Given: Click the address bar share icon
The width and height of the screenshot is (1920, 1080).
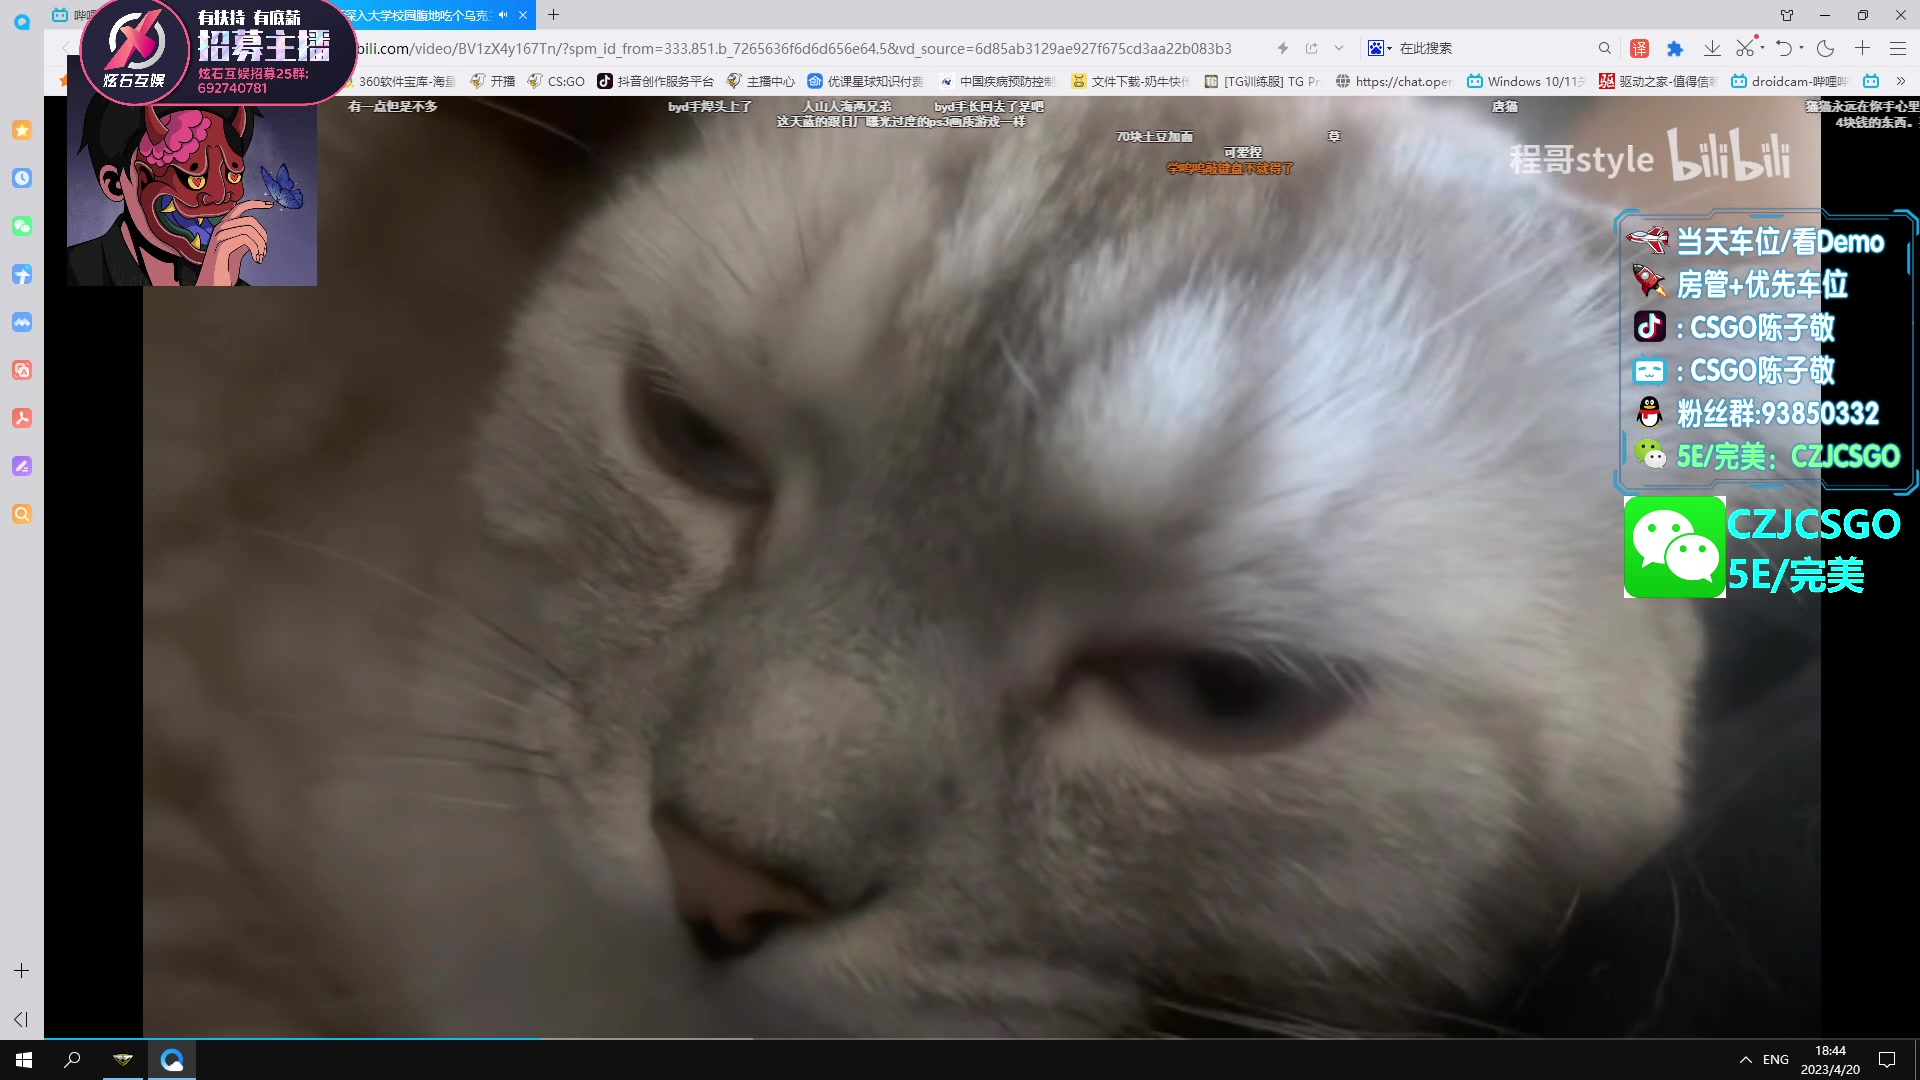Looking at the screenshot, I should (x=1312, y=48).
